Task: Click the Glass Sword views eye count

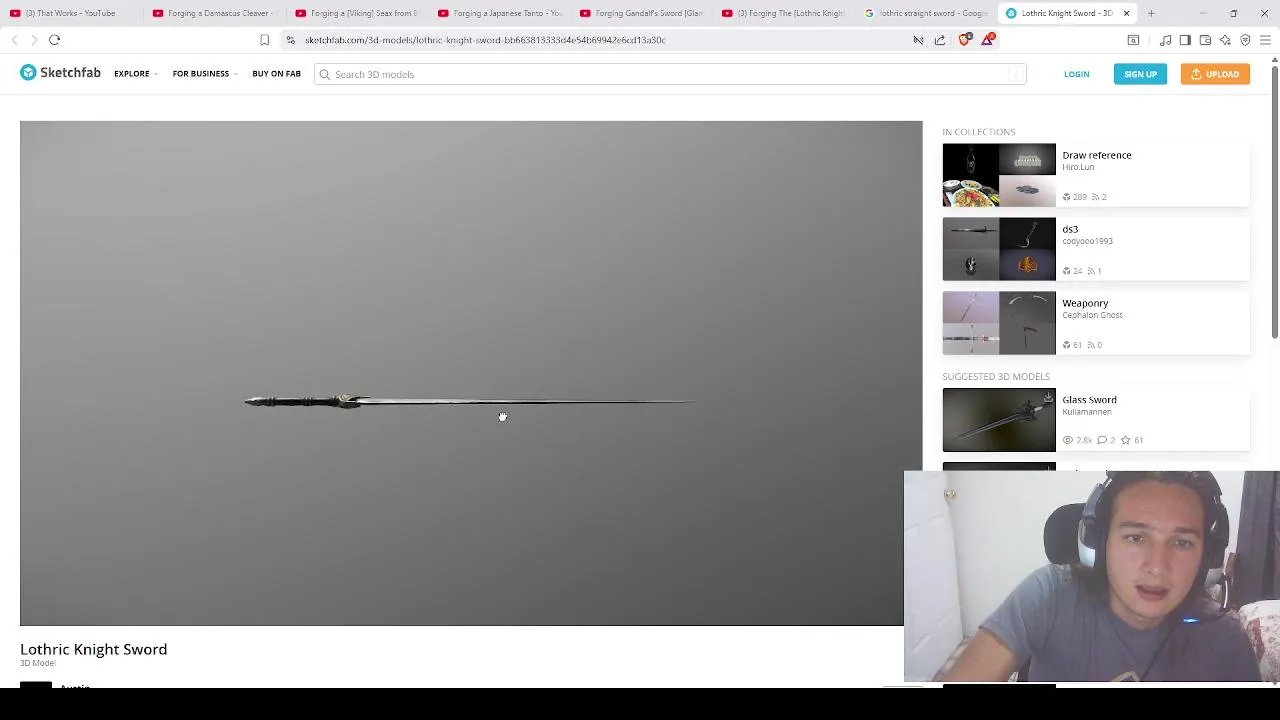Action: [x=1078, y=440]
